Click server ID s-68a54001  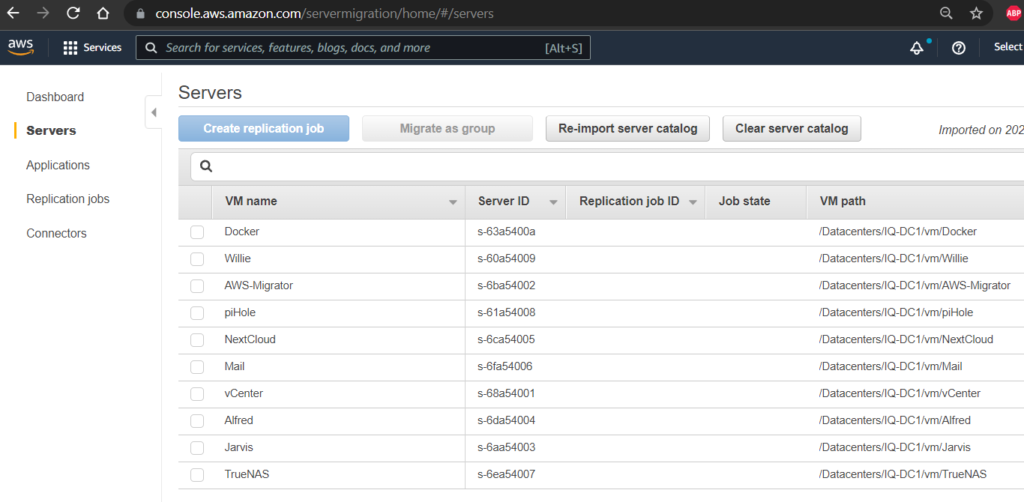click(507, 394)
